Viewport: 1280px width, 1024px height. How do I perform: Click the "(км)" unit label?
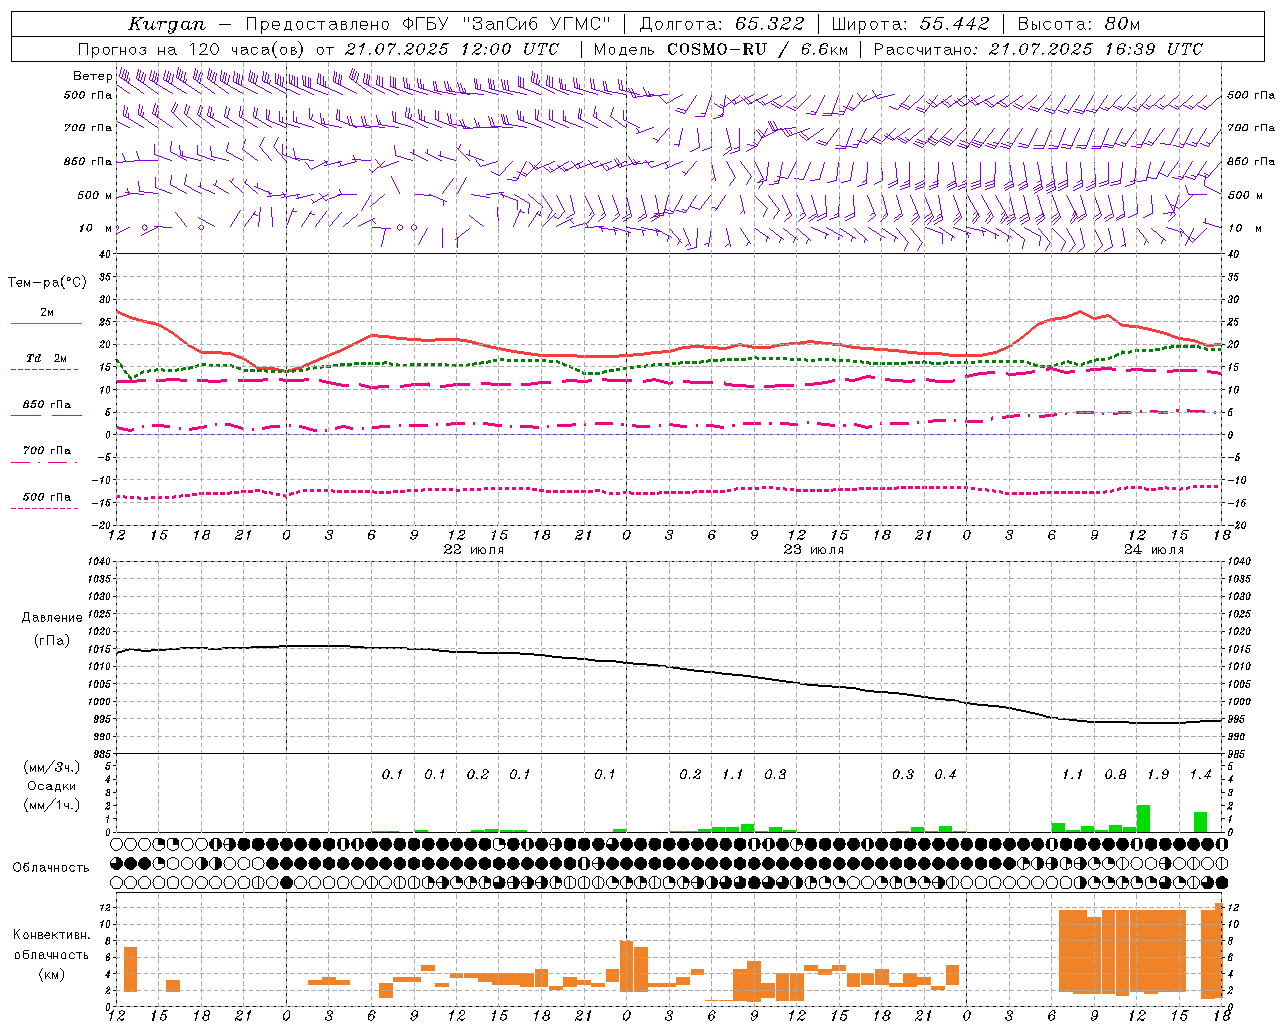click(52, 974)
